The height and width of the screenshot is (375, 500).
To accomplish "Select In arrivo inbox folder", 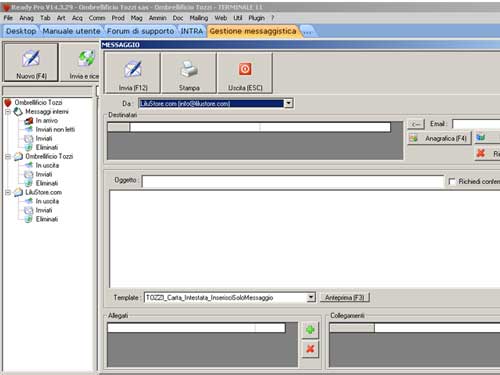I will (x=47, y=121).
